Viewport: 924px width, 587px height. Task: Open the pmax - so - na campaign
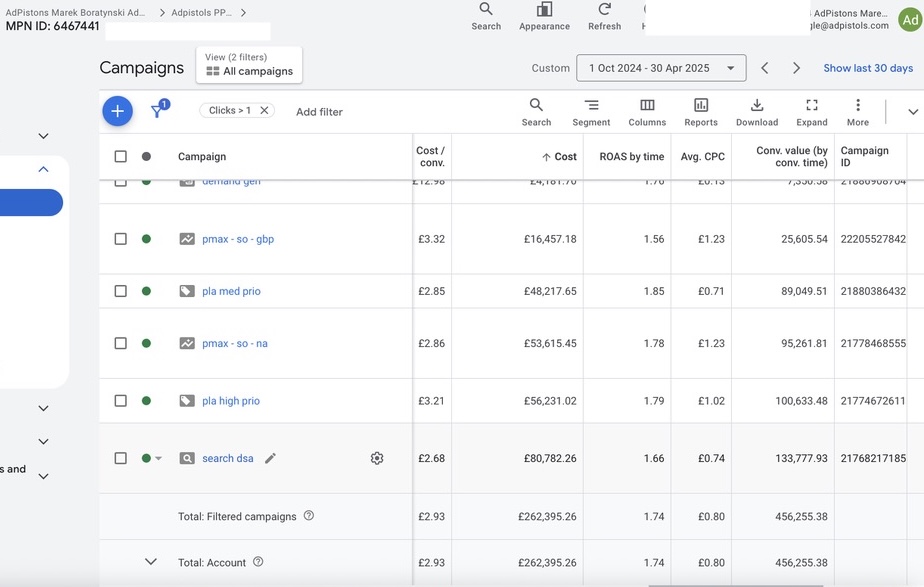pyautogui.click(x=235, y=343)
